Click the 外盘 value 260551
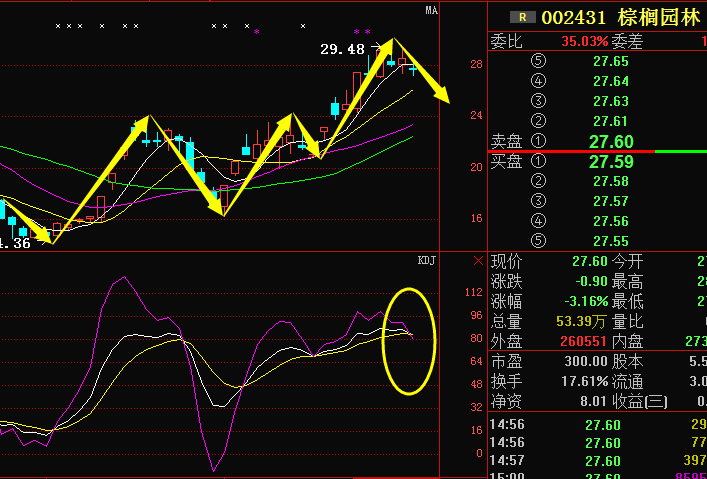 coord(583,341)
